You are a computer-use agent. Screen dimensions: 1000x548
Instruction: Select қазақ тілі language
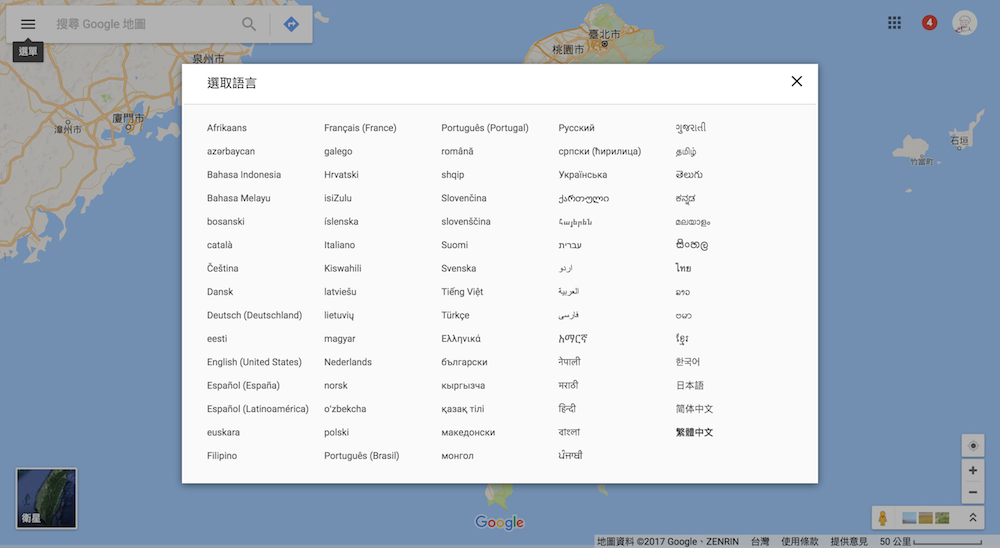pyautogui.click(x=462, y=409)
